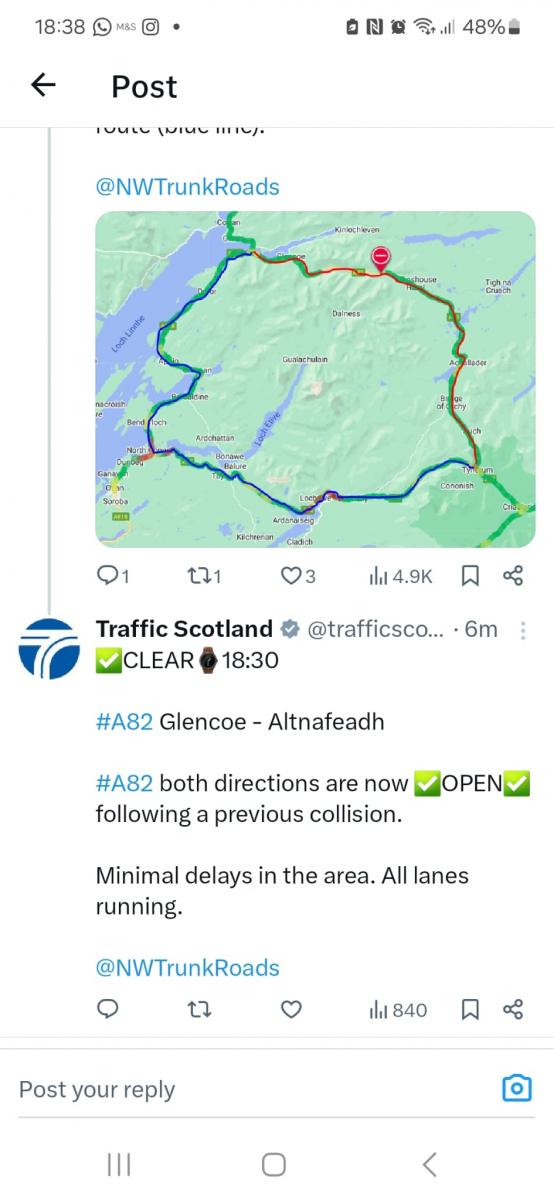
Task: Repost the CLEAR 18:30 post
Action: pyautogui.click(x=198, y=1010)
